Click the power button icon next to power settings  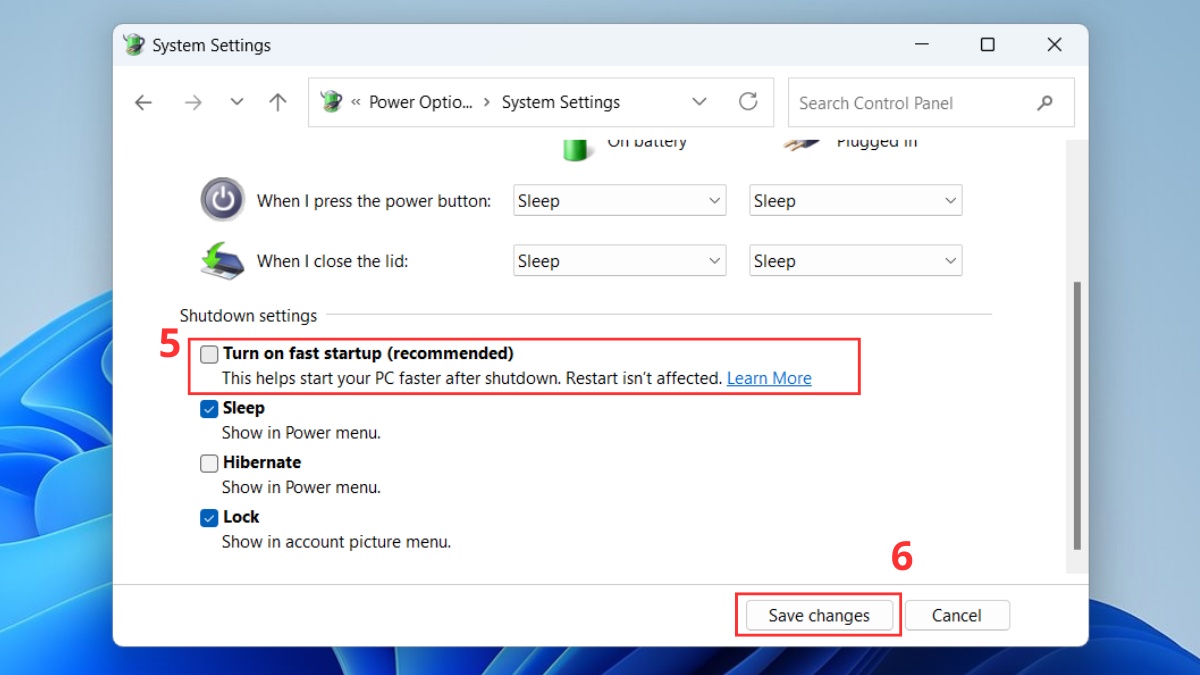point(222,200)
